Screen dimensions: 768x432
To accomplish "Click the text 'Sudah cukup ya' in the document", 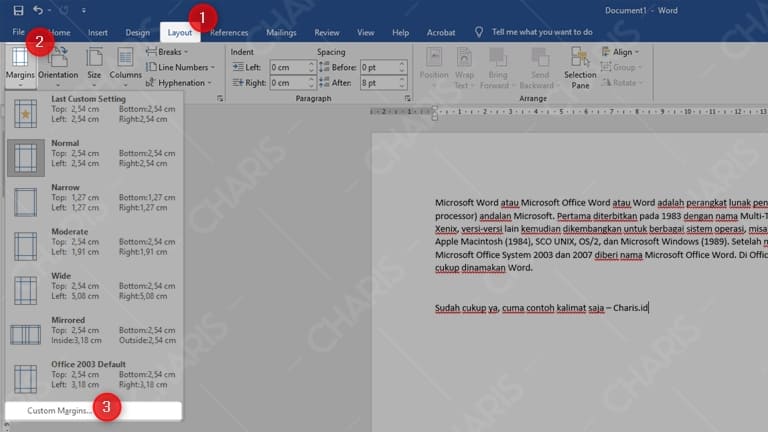I will (x=466, y=308).
